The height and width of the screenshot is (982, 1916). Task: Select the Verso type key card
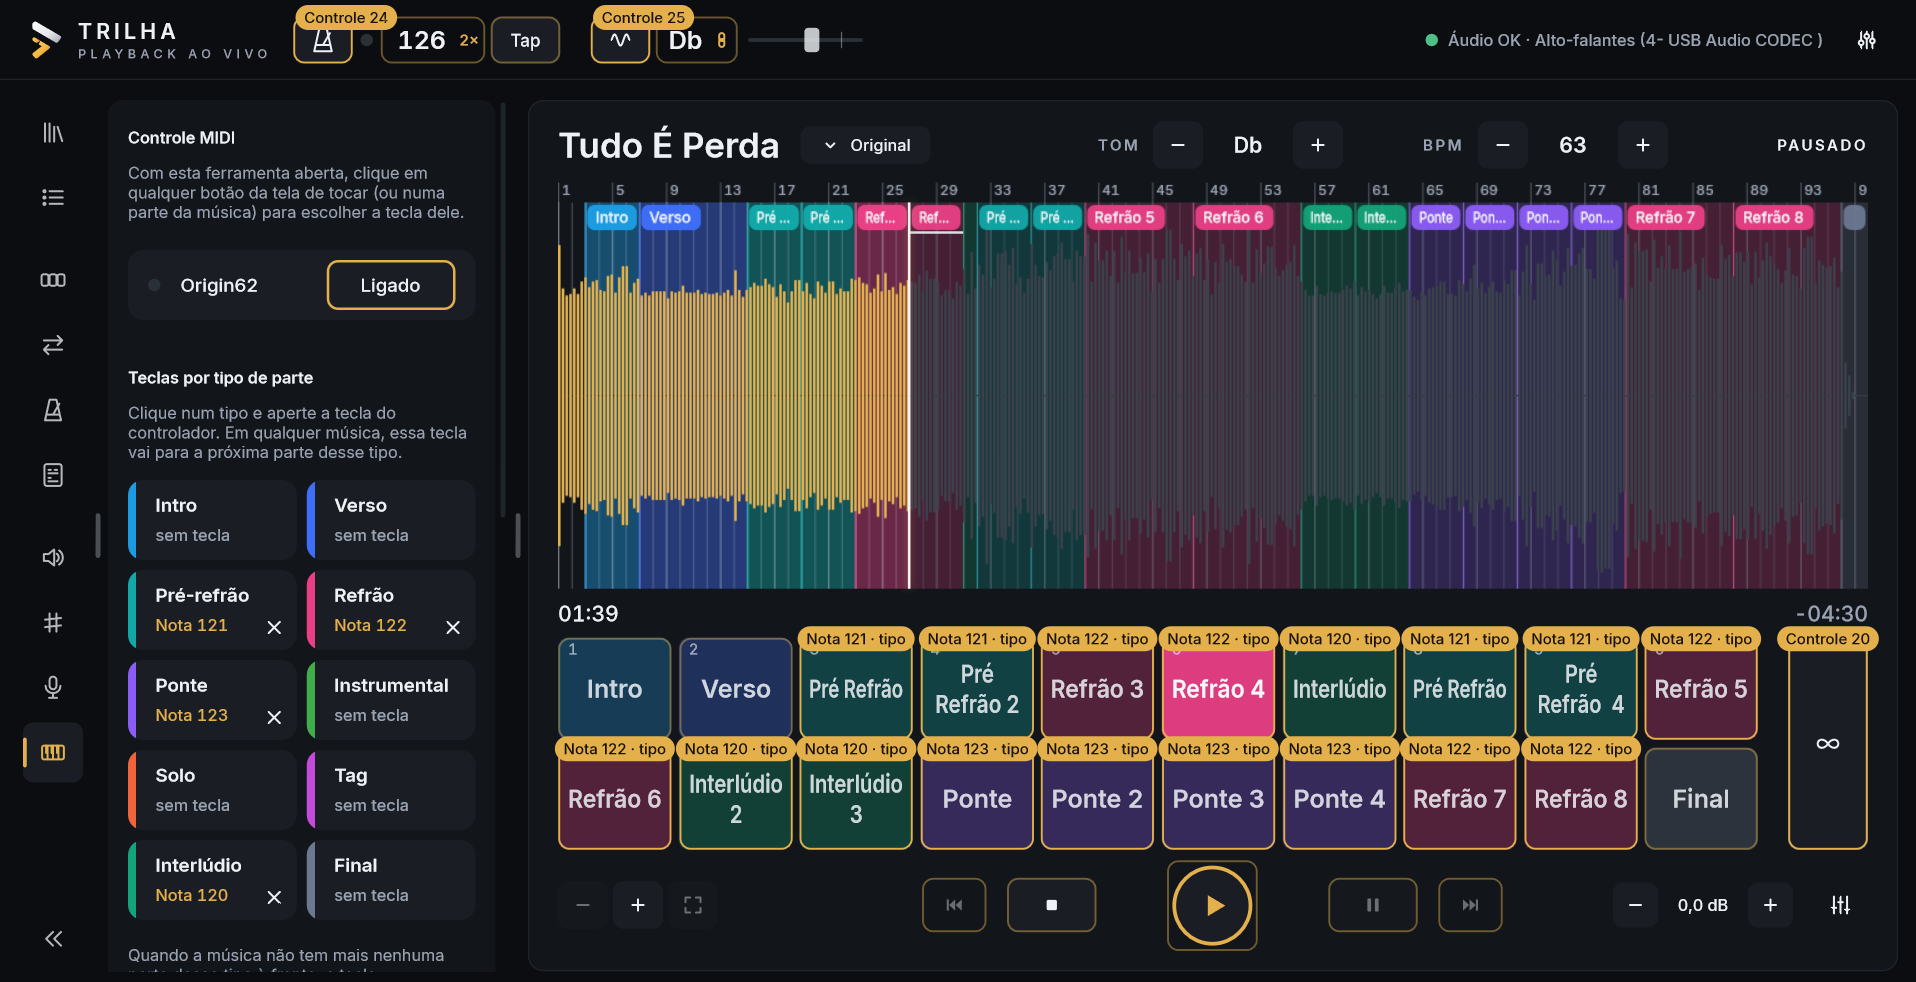click(x=391, y=520)
